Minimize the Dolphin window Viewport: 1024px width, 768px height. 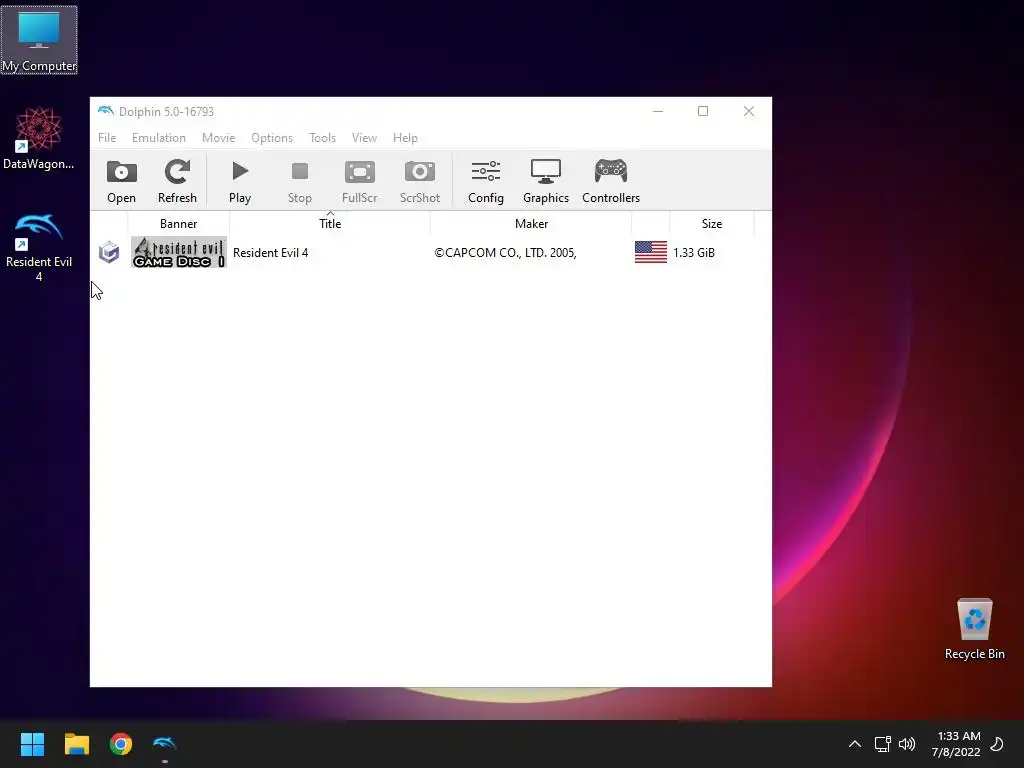click(x=658, y=111)
